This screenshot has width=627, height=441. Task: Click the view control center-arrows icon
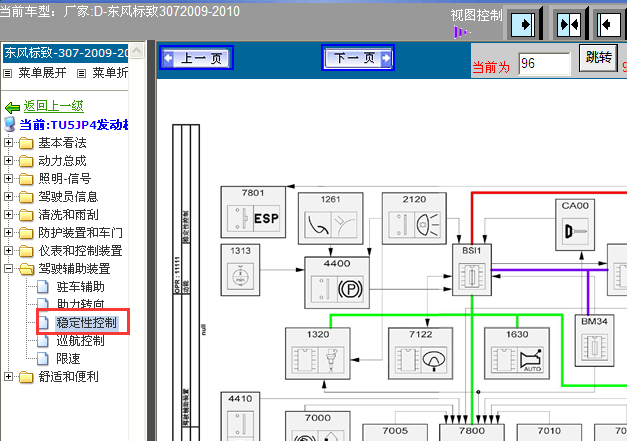click(569, 25)
